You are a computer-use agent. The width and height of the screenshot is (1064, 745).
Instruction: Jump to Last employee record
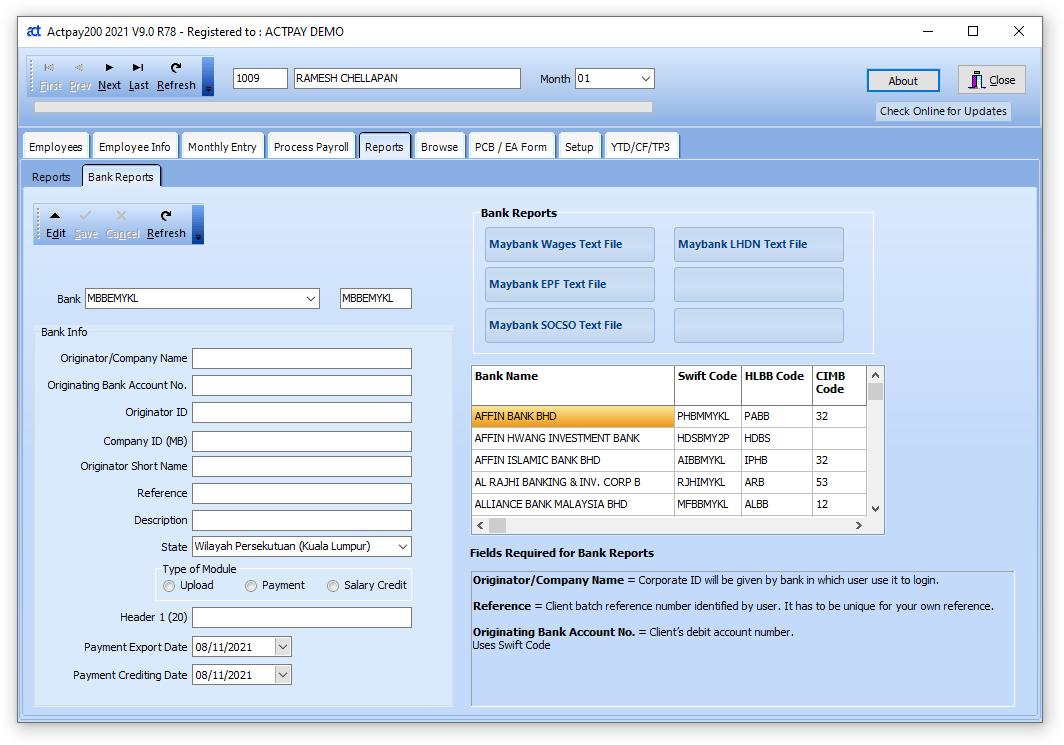pos(138,76)
